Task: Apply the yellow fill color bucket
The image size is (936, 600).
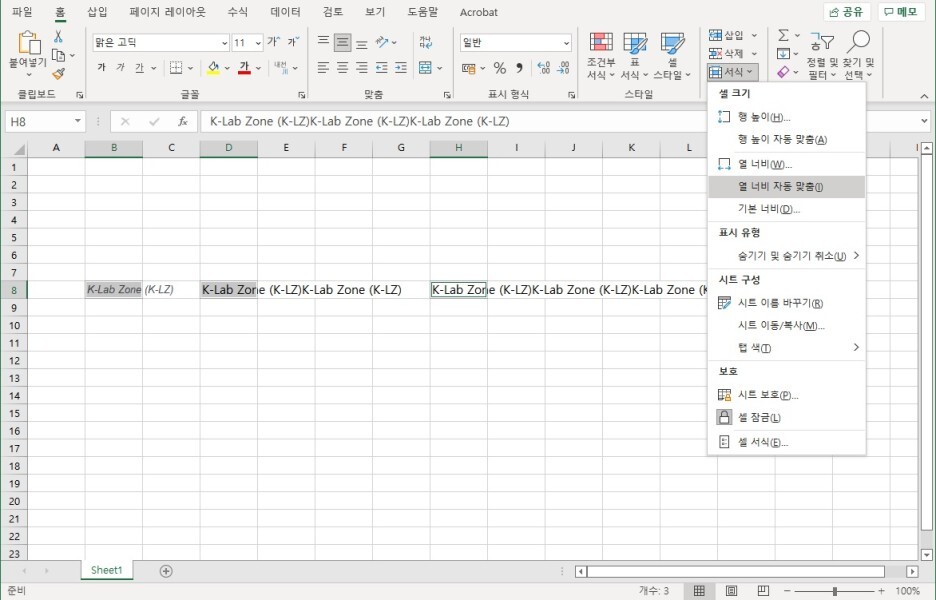Action: pos(213,67)
